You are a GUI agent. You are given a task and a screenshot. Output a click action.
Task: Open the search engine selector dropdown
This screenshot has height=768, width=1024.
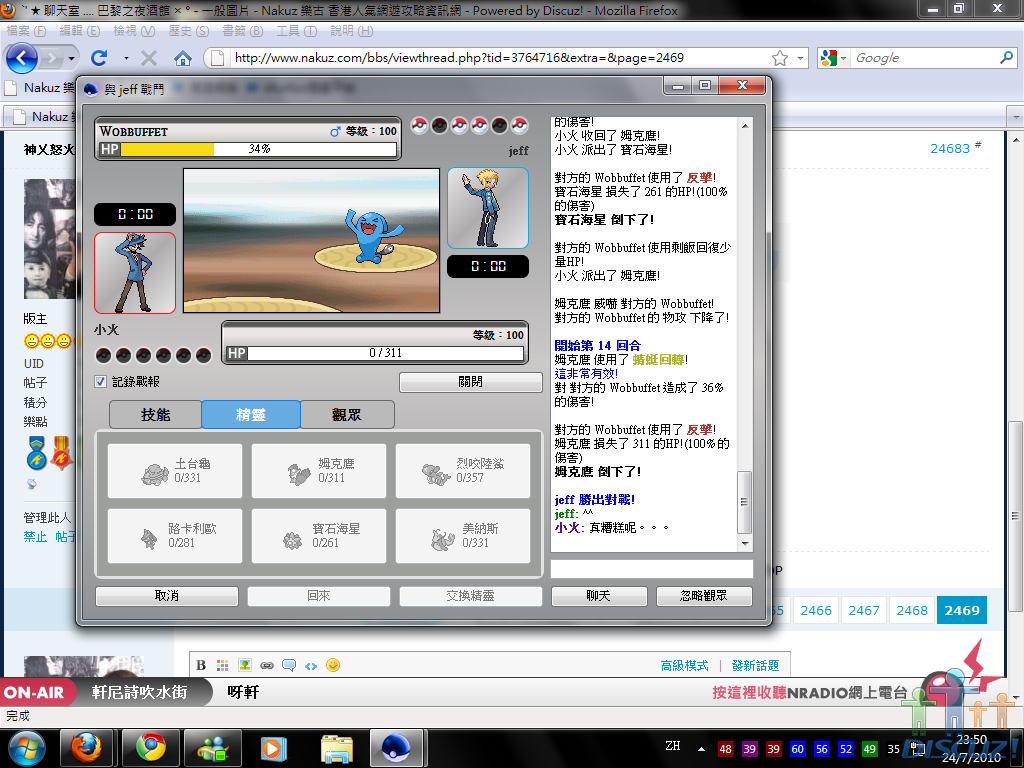point(843,58)
